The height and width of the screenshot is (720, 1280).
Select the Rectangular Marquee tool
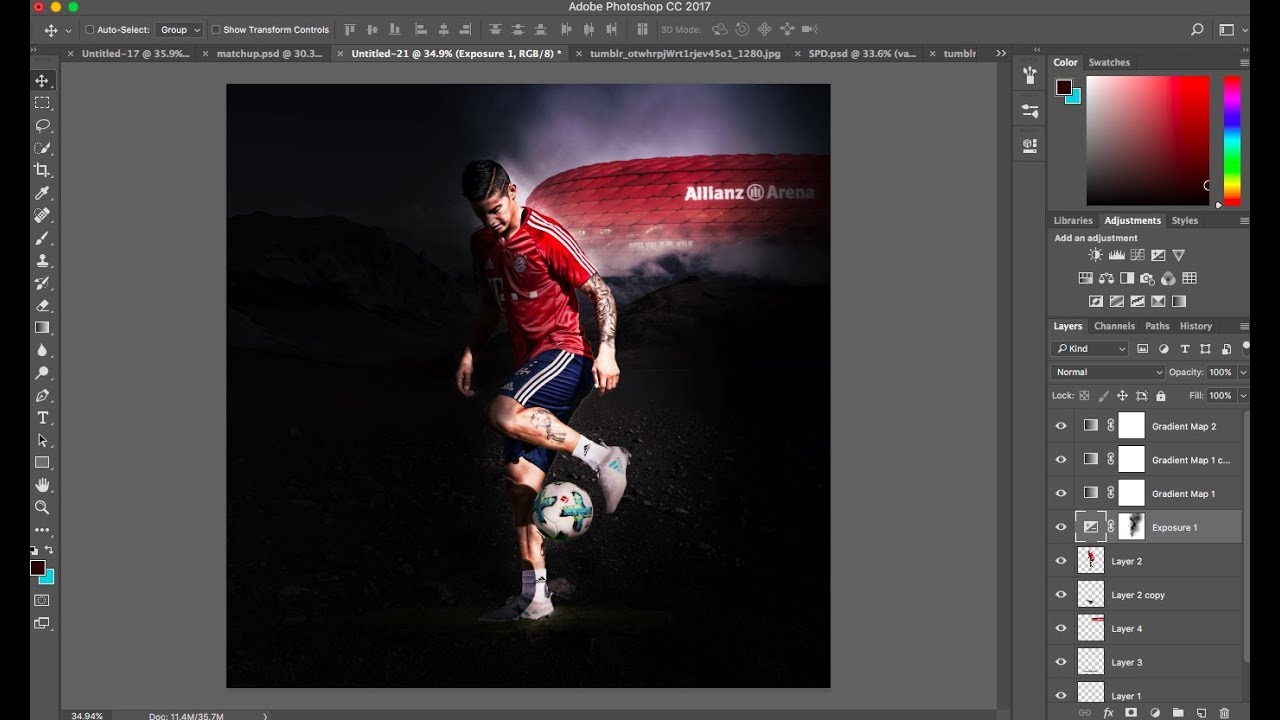(42, 103)
